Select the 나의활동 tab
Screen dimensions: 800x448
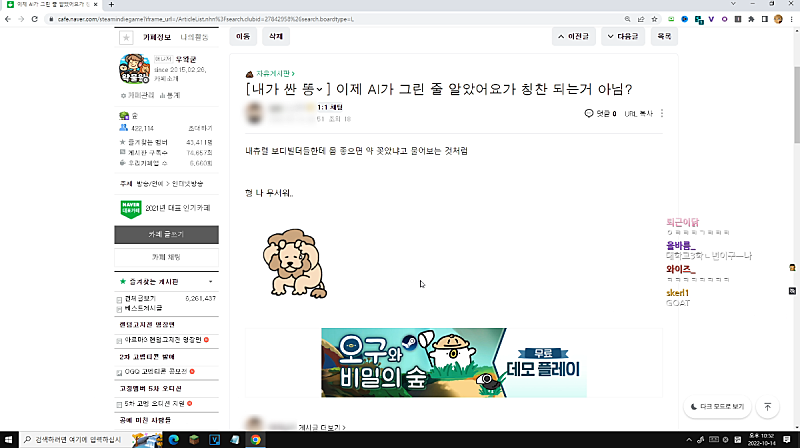pos(194,37)
